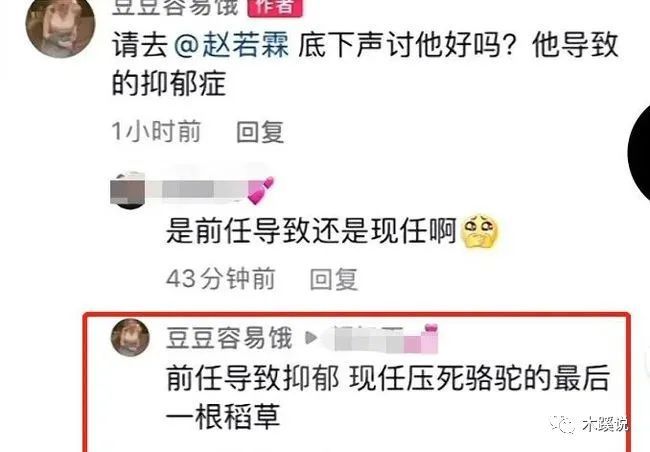Tap the comment text 的抑郁症
650x452 pixels.
(169, 83)
